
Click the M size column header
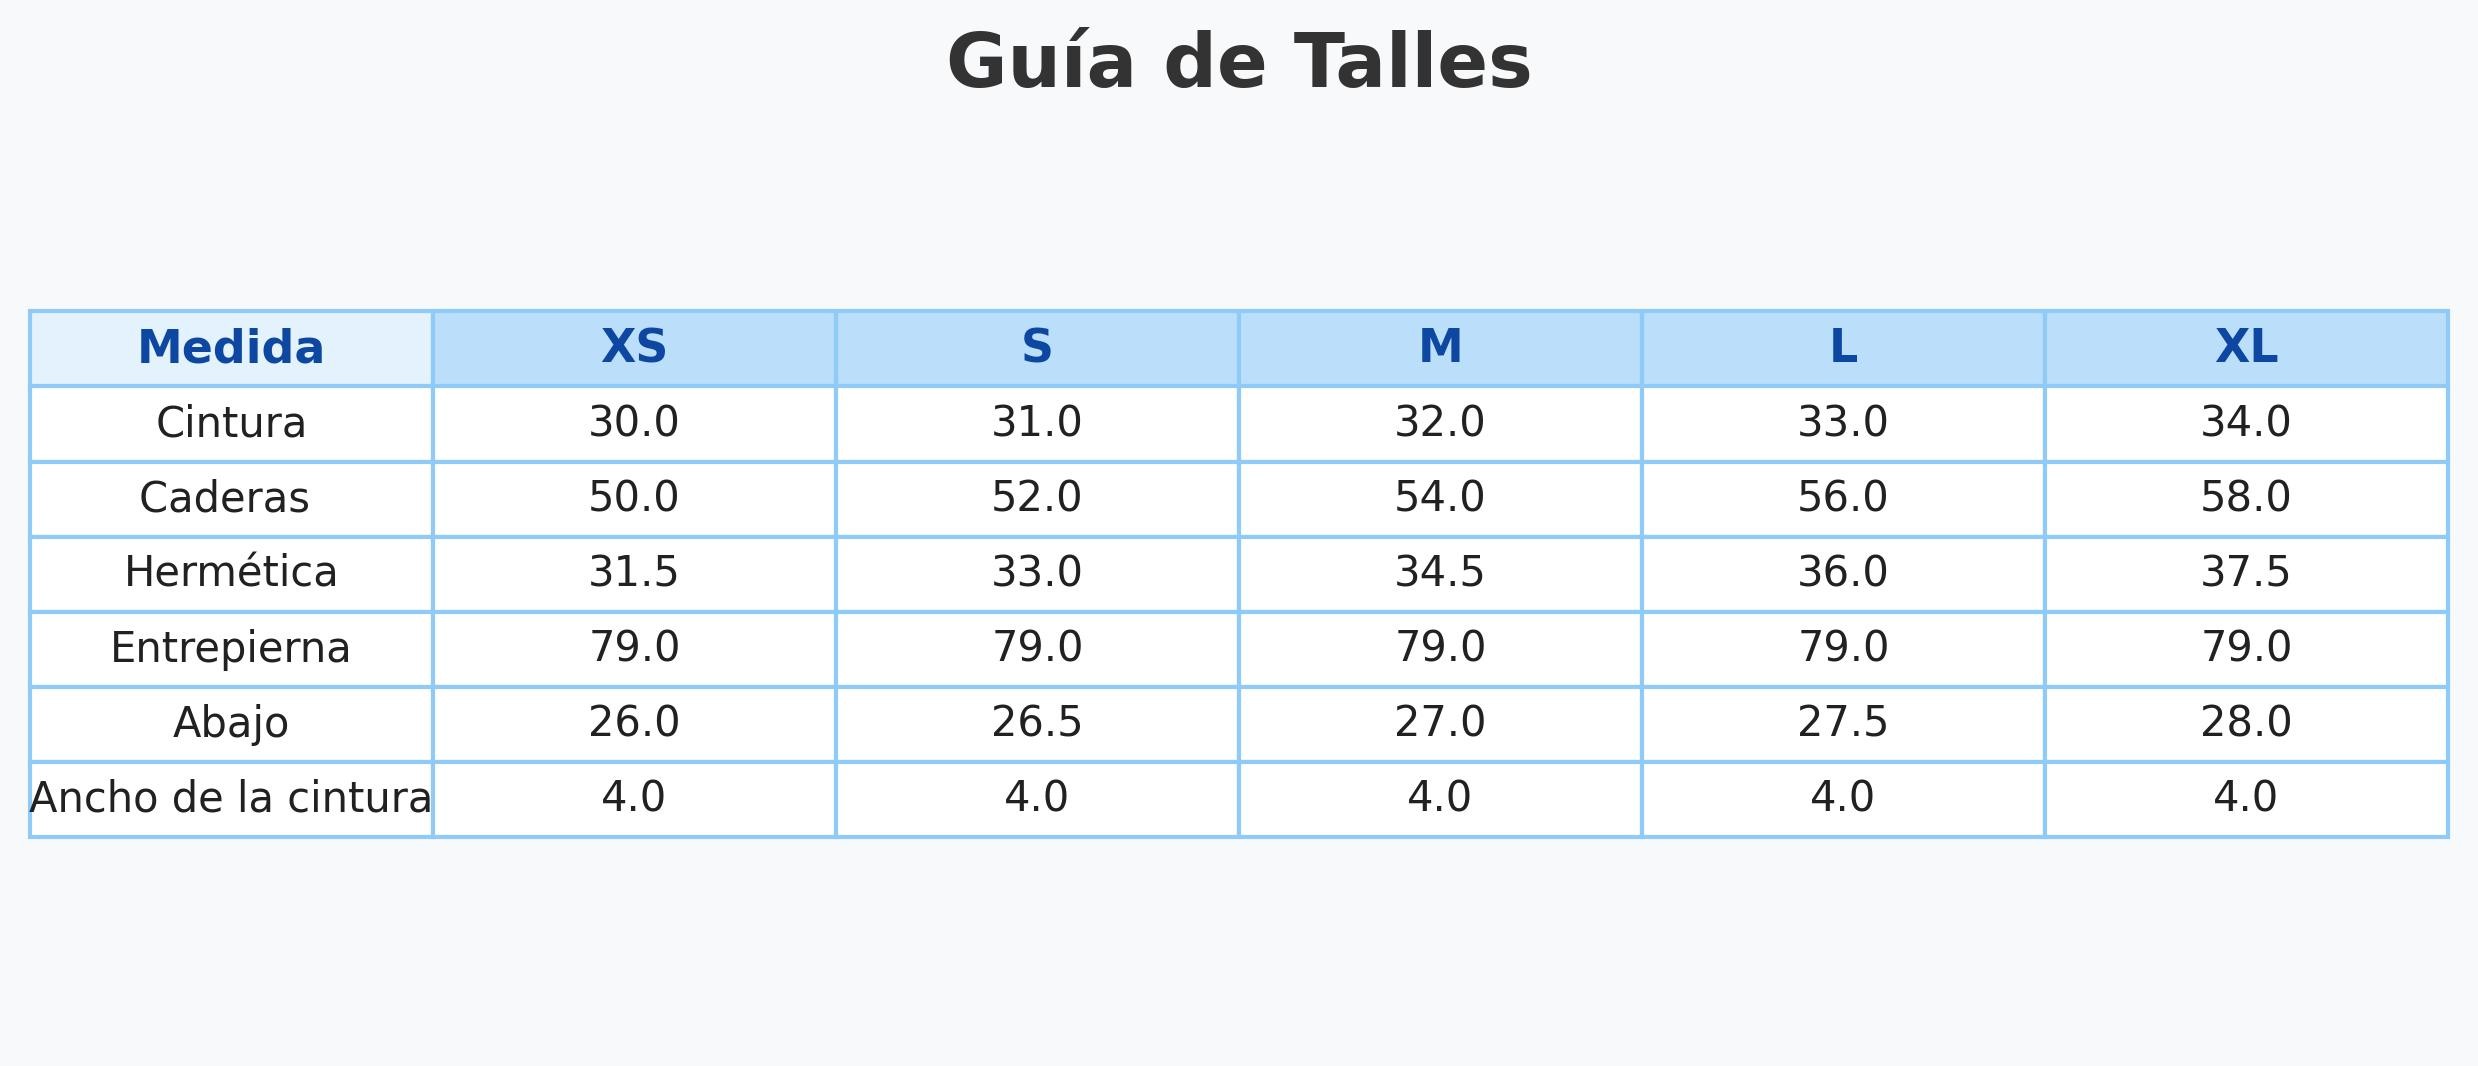click(1440, 348)
